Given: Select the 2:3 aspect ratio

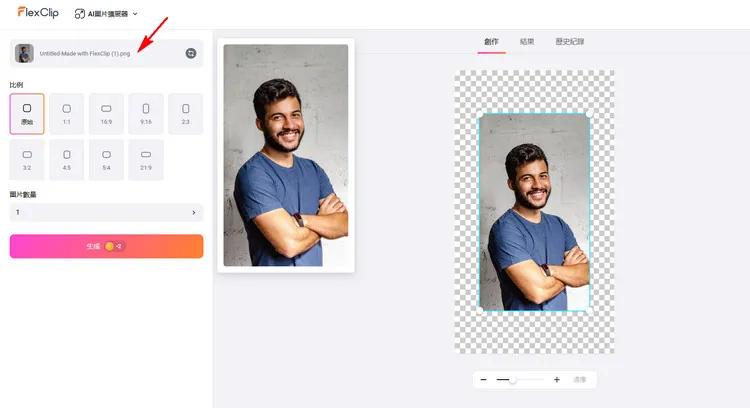Looking at the screenshot, I should pos(185,113).
